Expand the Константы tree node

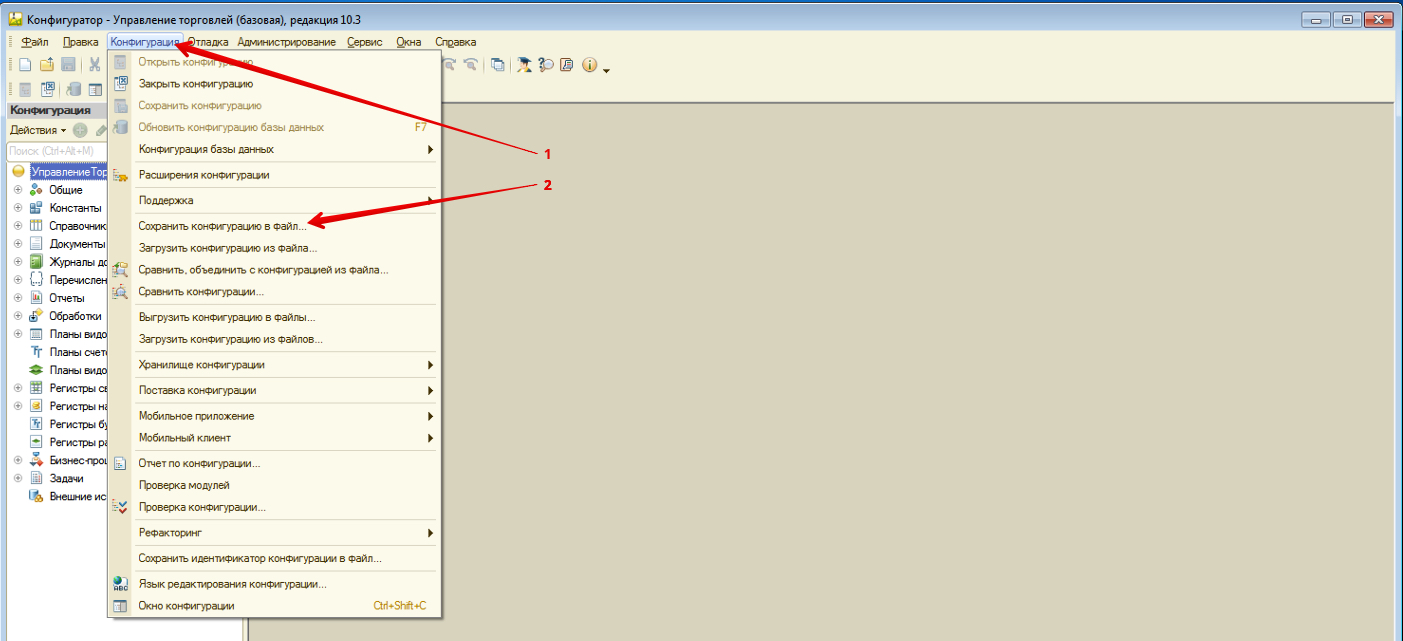pos(18,208)
